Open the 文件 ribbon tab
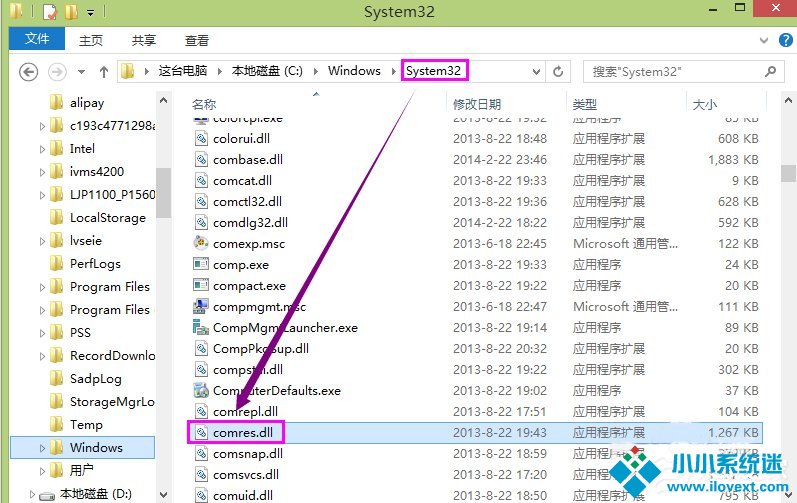The image size is (797, 503). coord(37,39)
